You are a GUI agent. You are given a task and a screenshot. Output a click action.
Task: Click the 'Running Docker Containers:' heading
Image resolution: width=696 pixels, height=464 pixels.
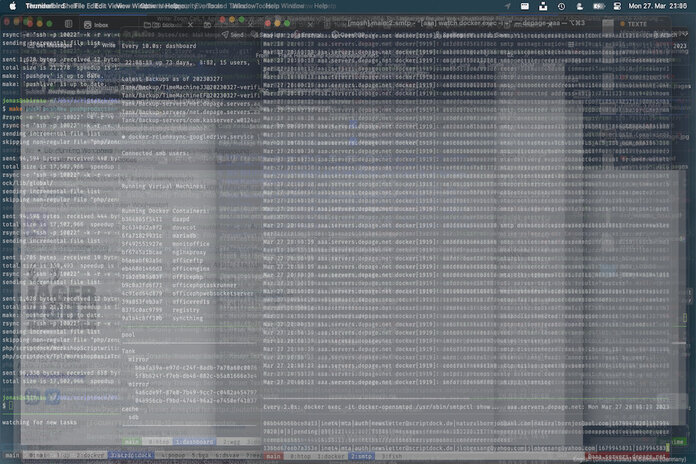[x=165, y=211]
